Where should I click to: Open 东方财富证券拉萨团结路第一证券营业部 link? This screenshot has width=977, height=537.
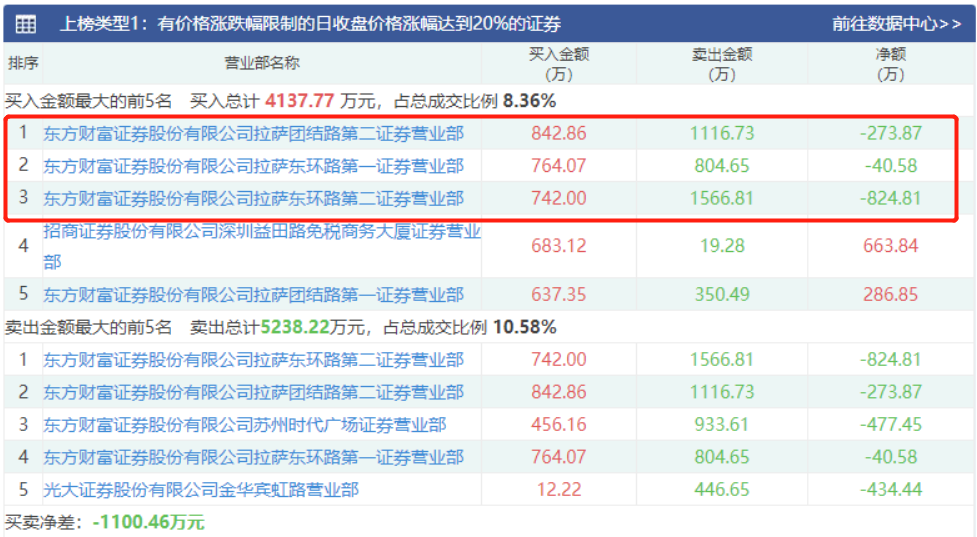click(x=254, y=294)
